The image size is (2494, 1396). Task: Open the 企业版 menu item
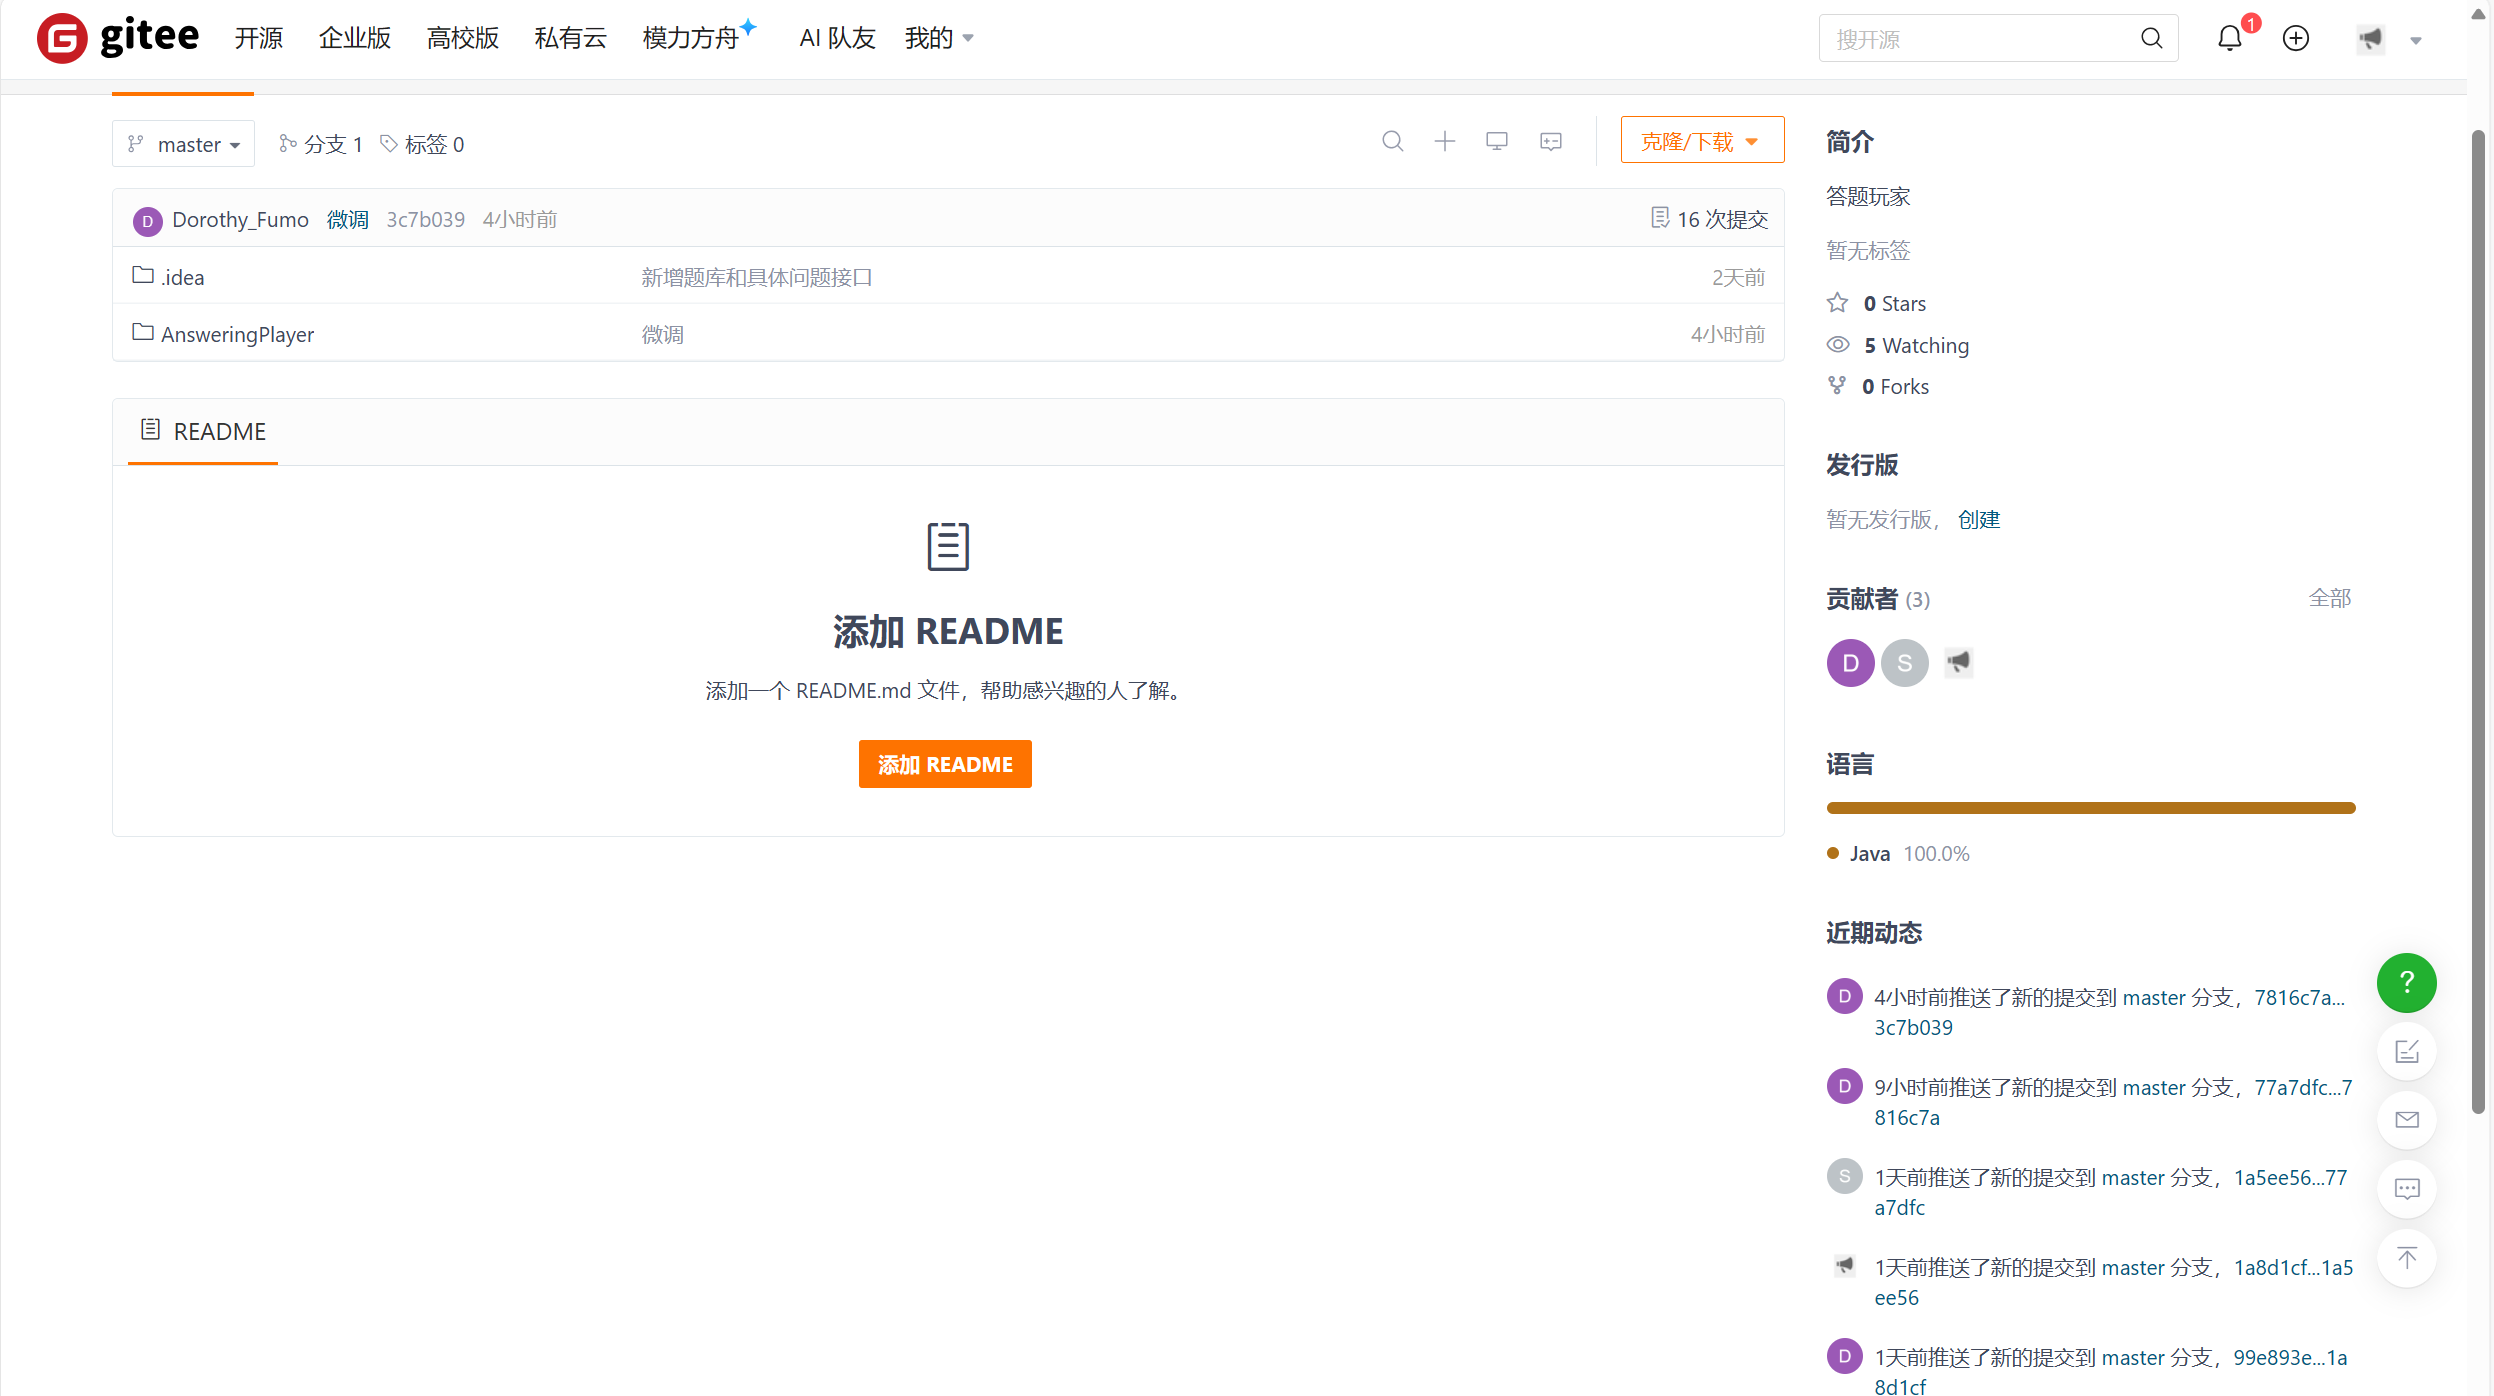point(354,39)
